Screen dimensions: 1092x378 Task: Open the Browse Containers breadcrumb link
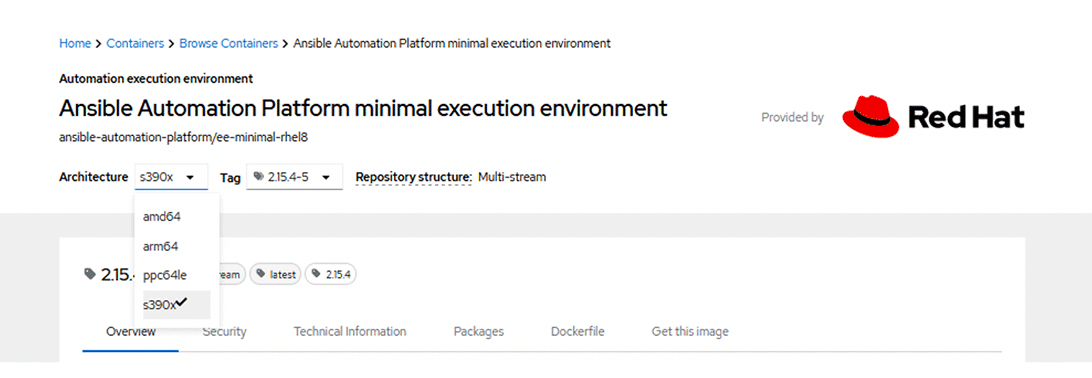(228, 43)
